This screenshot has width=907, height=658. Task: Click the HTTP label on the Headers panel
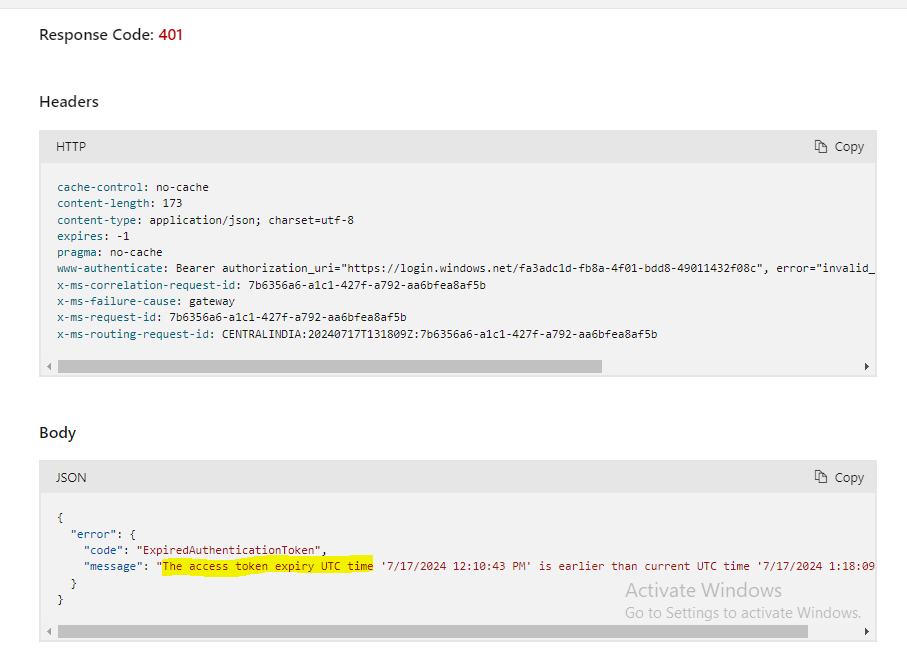coord(70,146)
